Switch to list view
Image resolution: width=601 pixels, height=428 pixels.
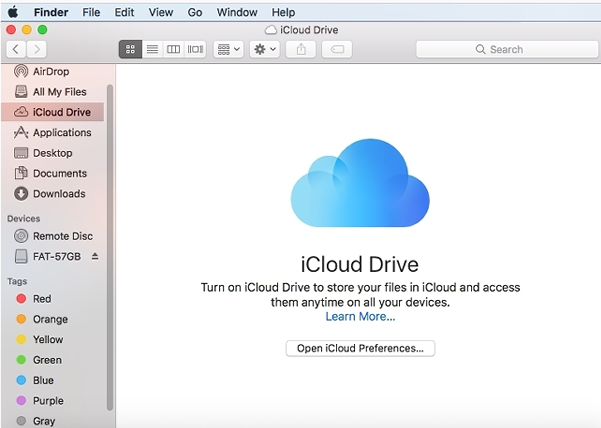click(153, 49)
